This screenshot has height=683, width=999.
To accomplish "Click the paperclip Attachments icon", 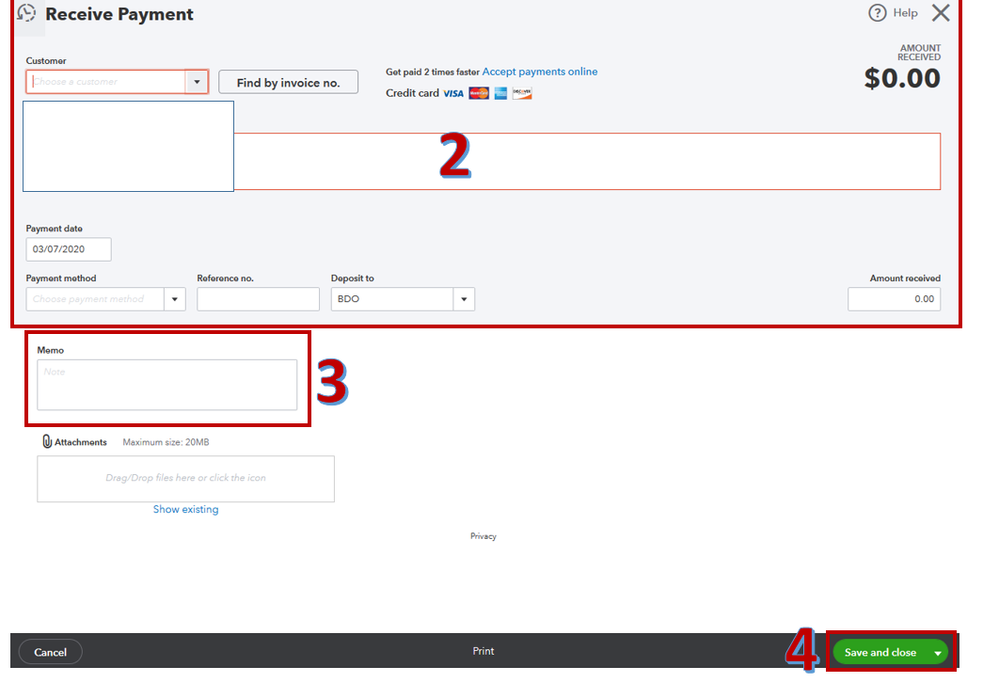I will click(47, 442).
